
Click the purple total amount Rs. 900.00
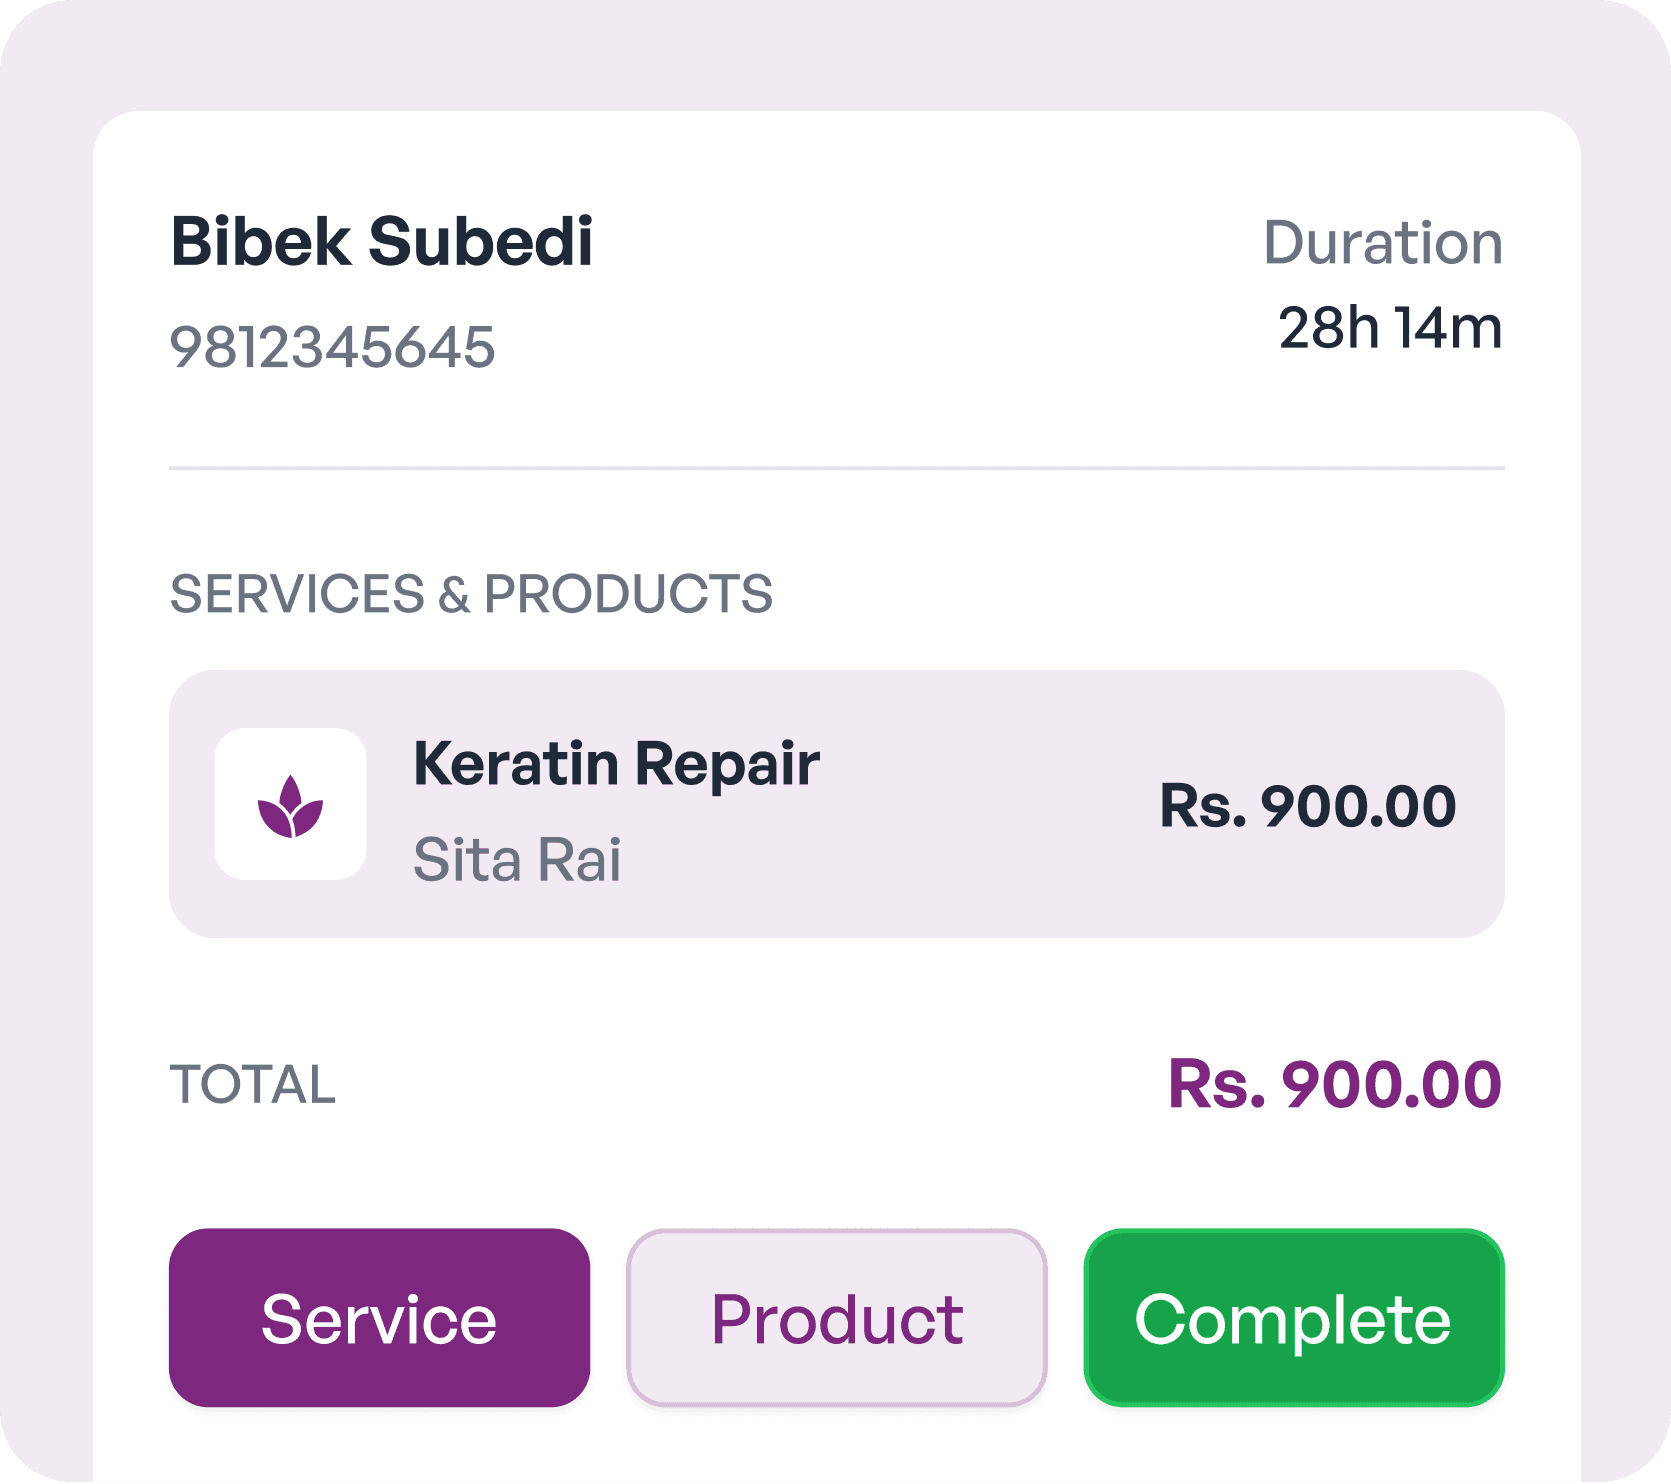(x=1334, y=1085)
